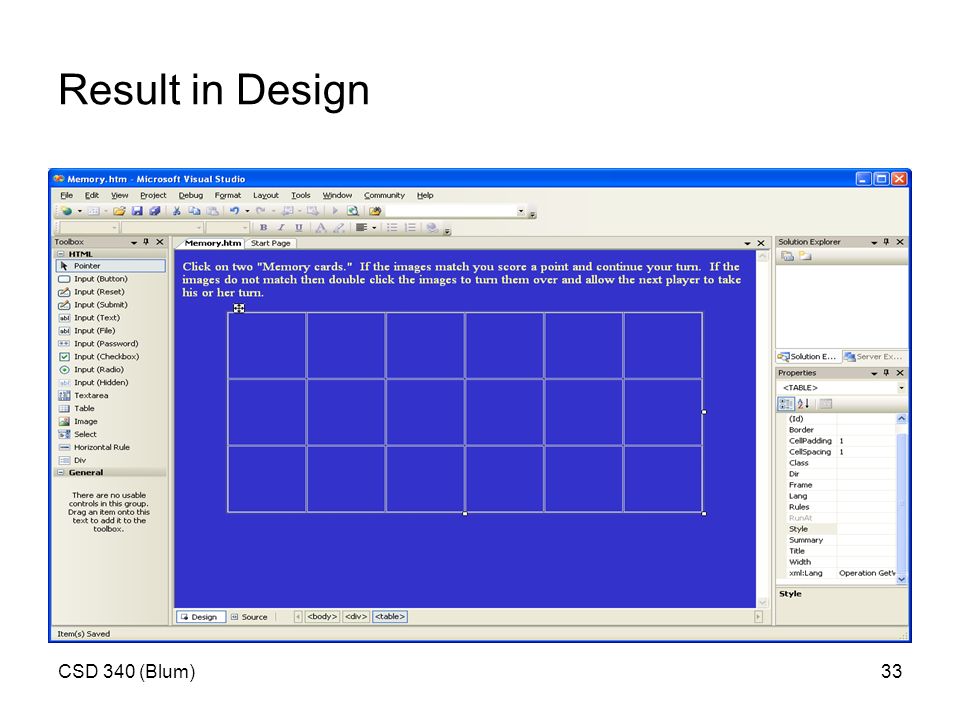Click the Categorized view icon in Properties
Viewport: 960px width, 720px height.
(786, 404)
